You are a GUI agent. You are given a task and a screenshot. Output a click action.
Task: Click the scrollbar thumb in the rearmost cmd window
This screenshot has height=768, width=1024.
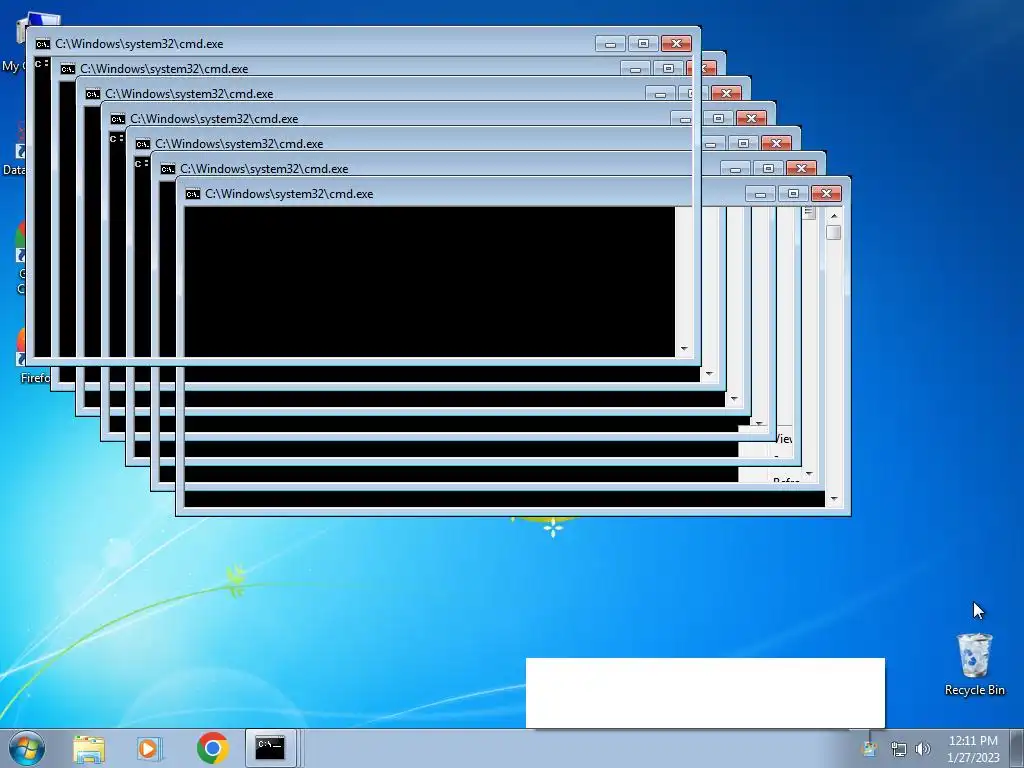click(x=833, y=232)
